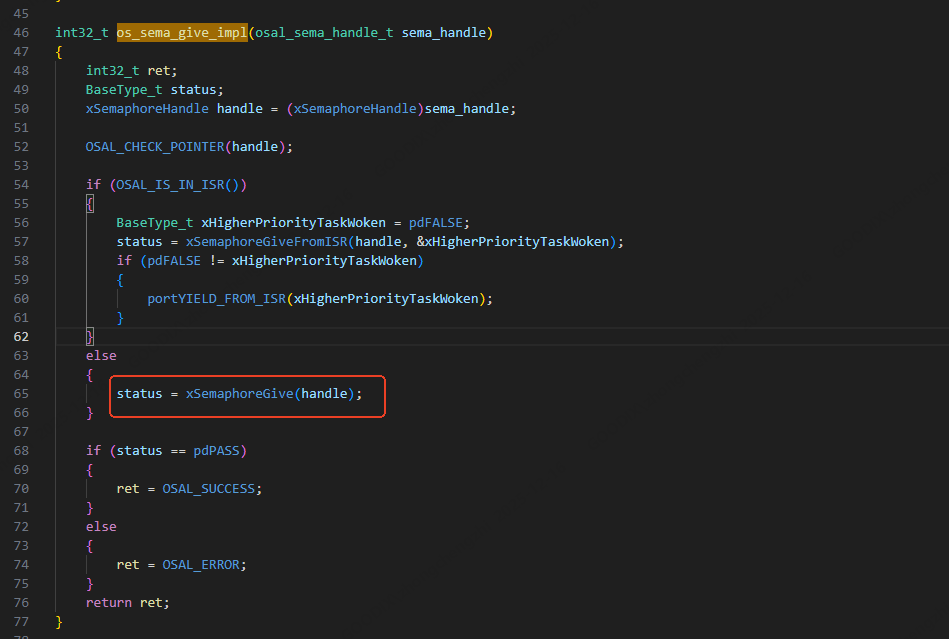Click the portYIELD_FROM_ISR call

point(215,299)
